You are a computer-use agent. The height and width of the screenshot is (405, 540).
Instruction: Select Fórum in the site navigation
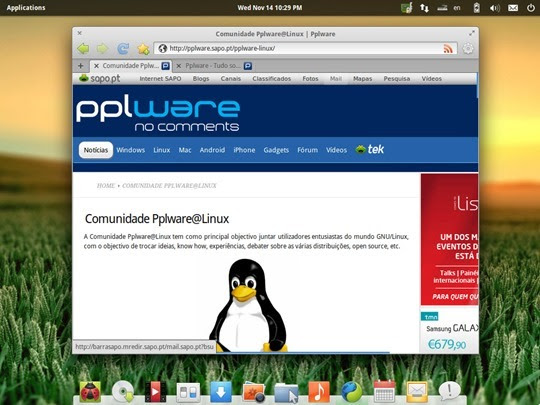coord(308,150)
